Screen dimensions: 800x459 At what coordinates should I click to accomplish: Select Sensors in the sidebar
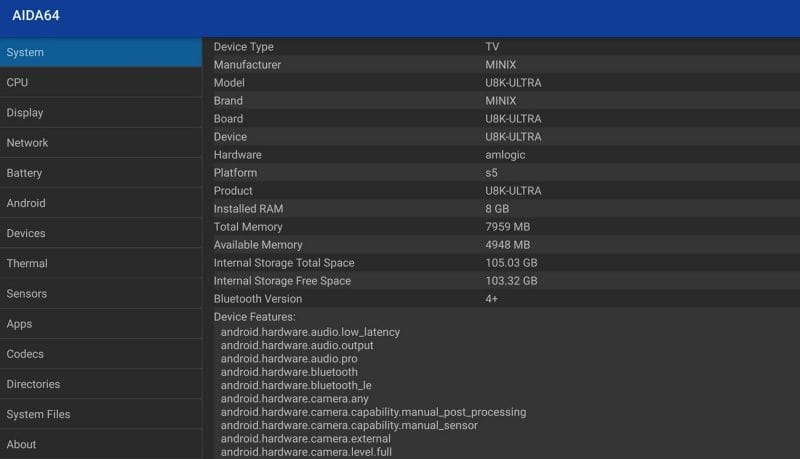click(x=100, y=294)
